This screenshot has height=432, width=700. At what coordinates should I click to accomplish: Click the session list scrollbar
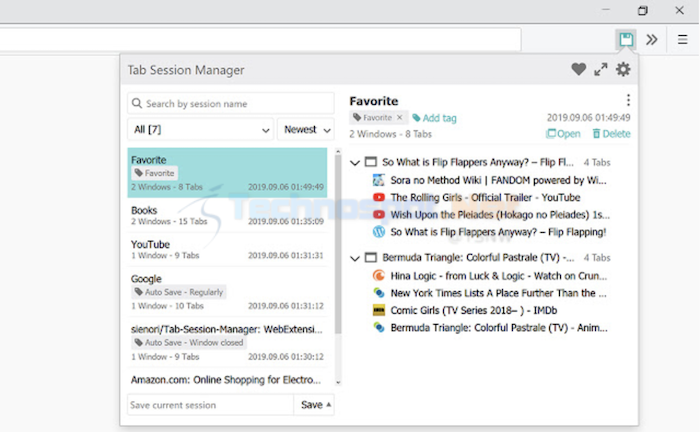(338, 243)
